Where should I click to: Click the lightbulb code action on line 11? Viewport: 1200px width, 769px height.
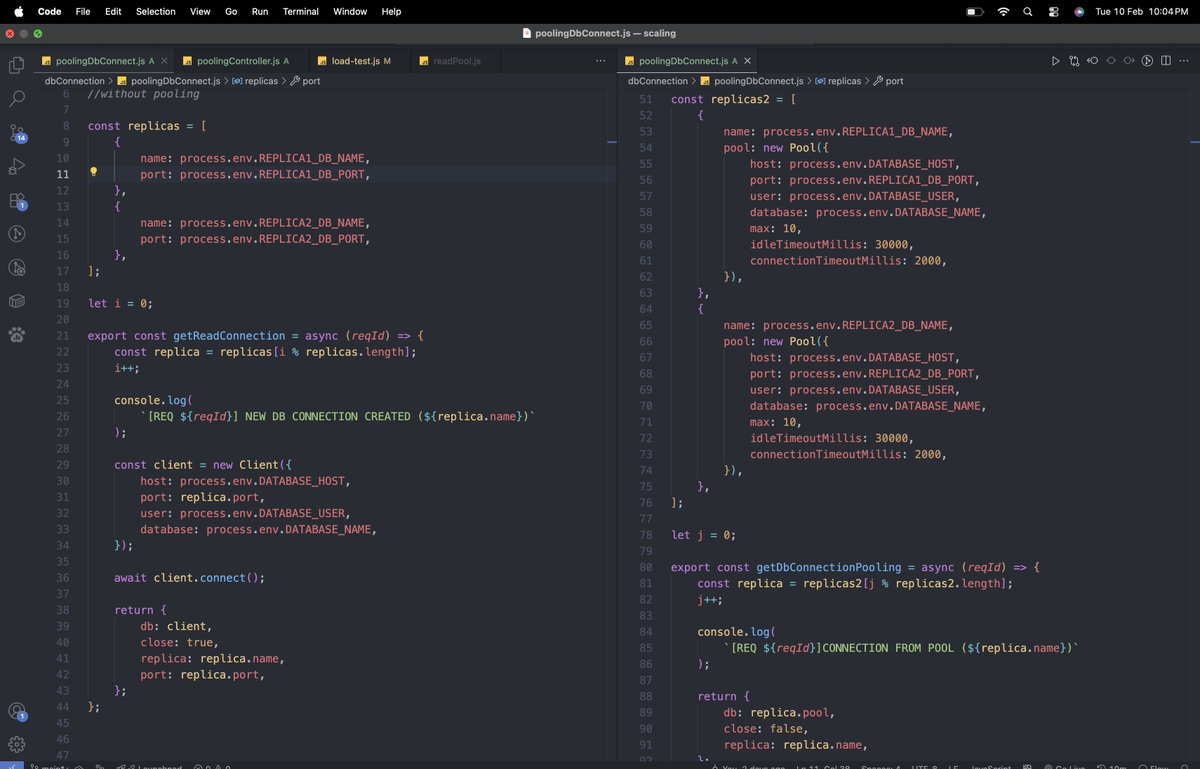pyautogui.click(x=93, y=173)
